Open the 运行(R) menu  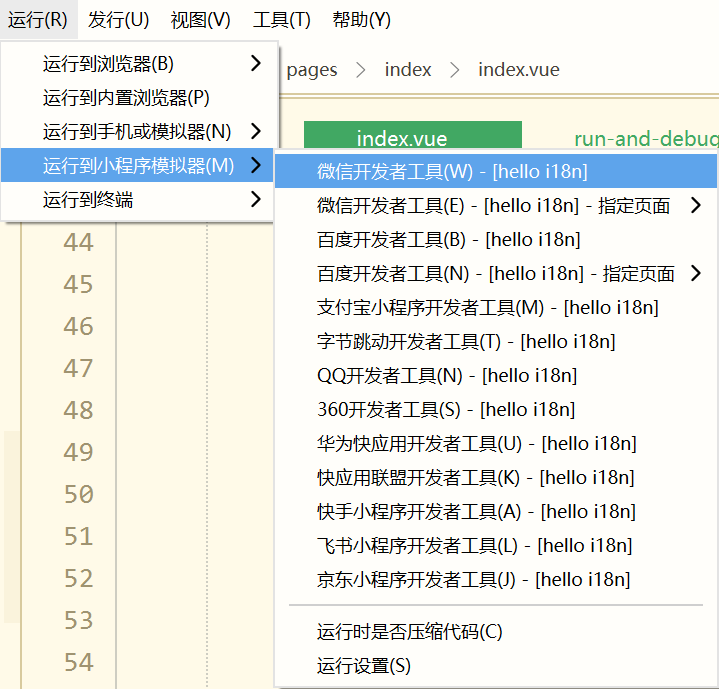click(38, 20)
